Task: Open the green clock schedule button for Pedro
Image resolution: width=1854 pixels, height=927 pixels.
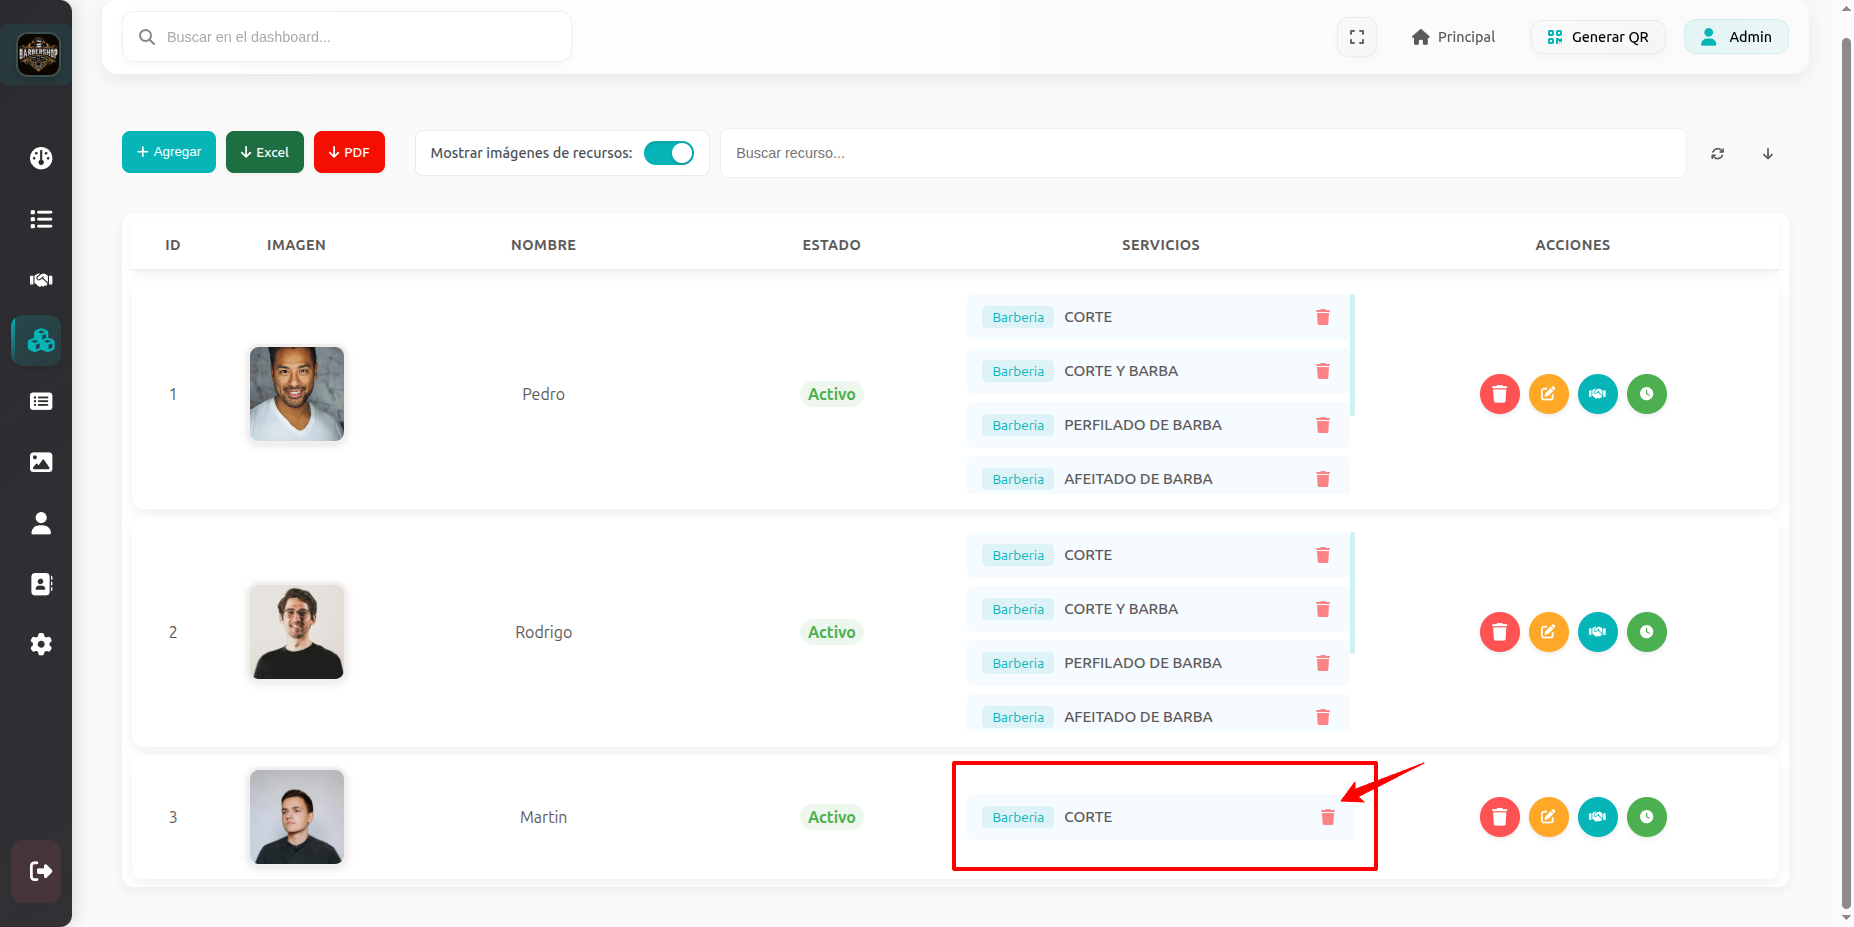Action: [1646, 394]
